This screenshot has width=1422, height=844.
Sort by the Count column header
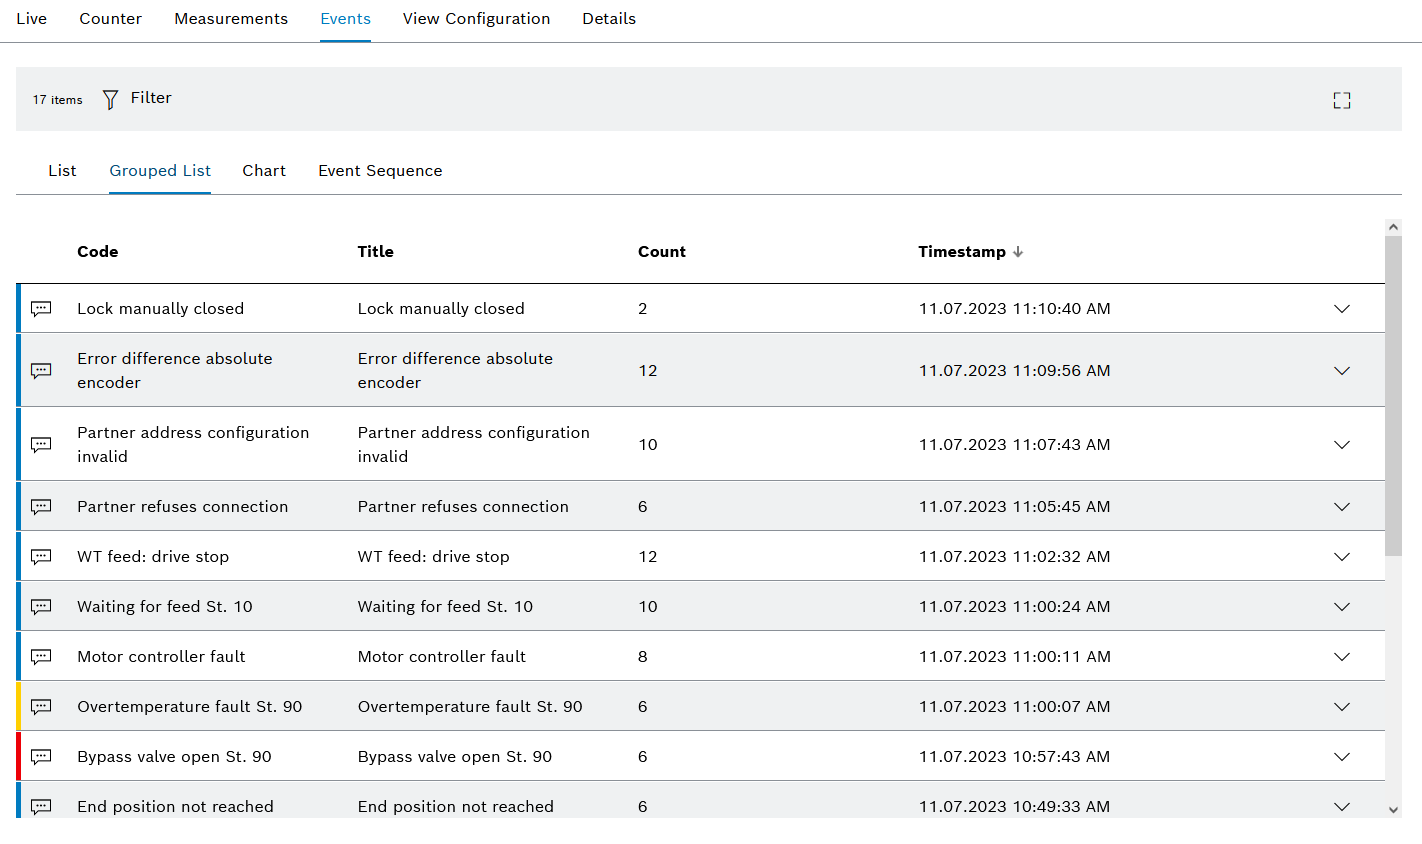coord(662,252)
